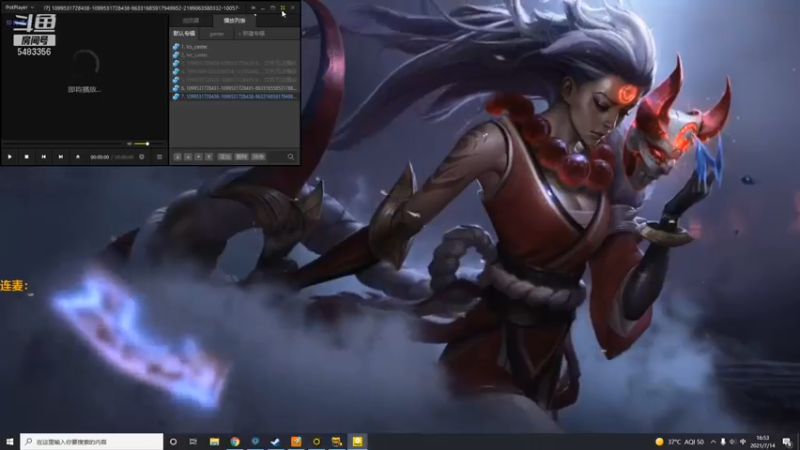Move item to top with fourth arrow button
Viewport: 800px width, 450px height.
click(x=209, y=157)
